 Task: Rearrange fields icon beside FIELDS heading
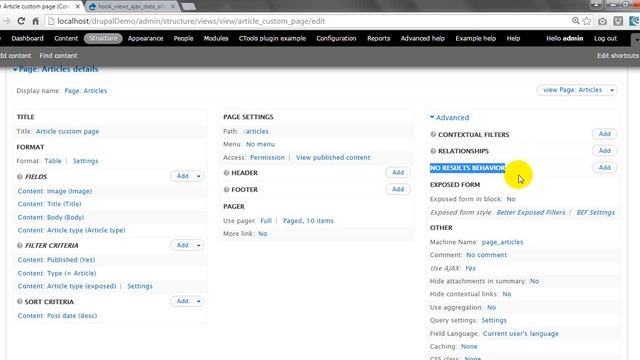point(20,177)
